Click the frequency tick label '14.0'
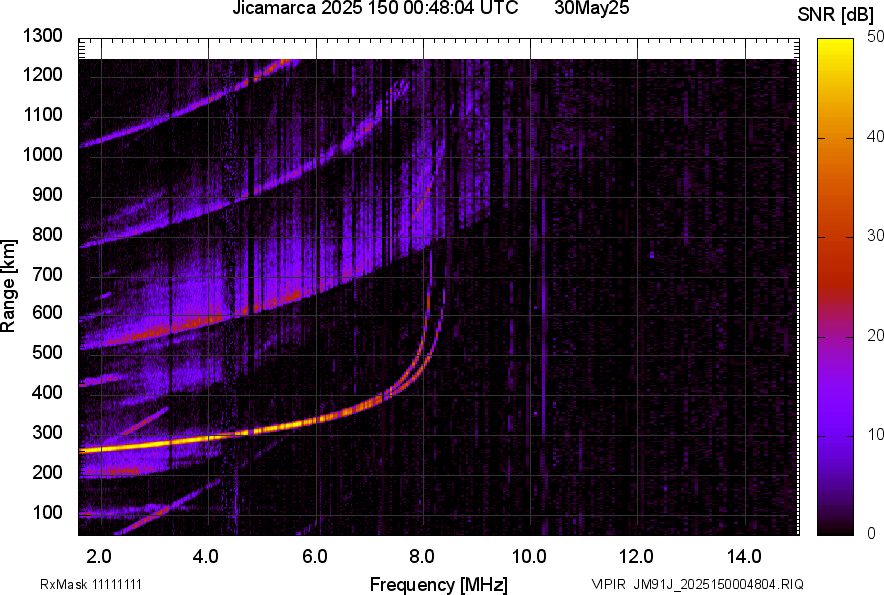The width and height of the screenshot is (884, 595). pos(744,557)
